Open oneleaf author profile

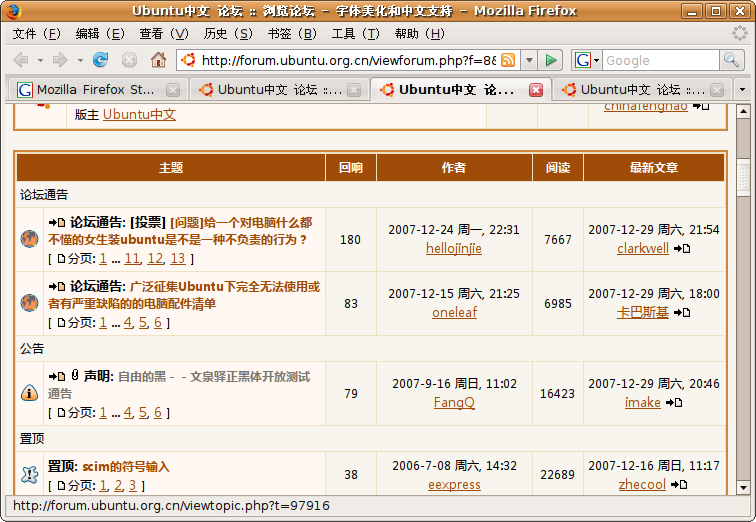coord(454,312)
